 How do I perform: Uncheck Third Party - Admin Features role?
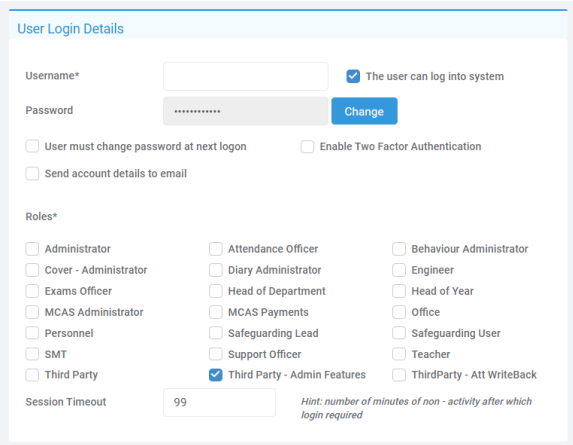216,375
